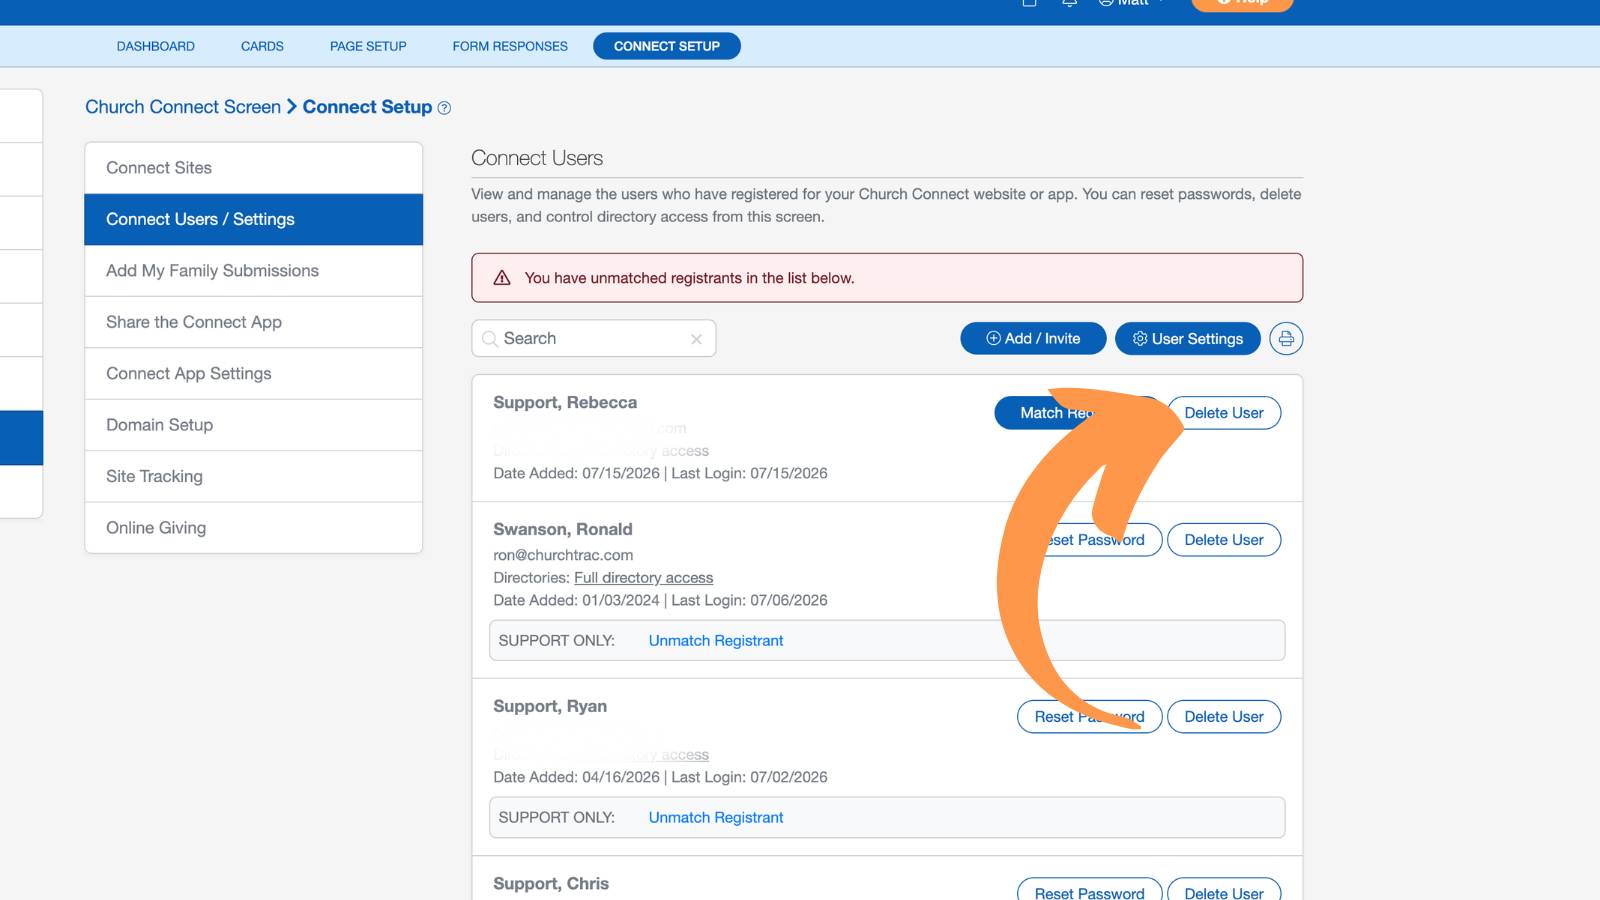Viewport: 1600px width, 900px height.
Task: Delete User for Chris Support
Action: click(x=1224, y=889)
